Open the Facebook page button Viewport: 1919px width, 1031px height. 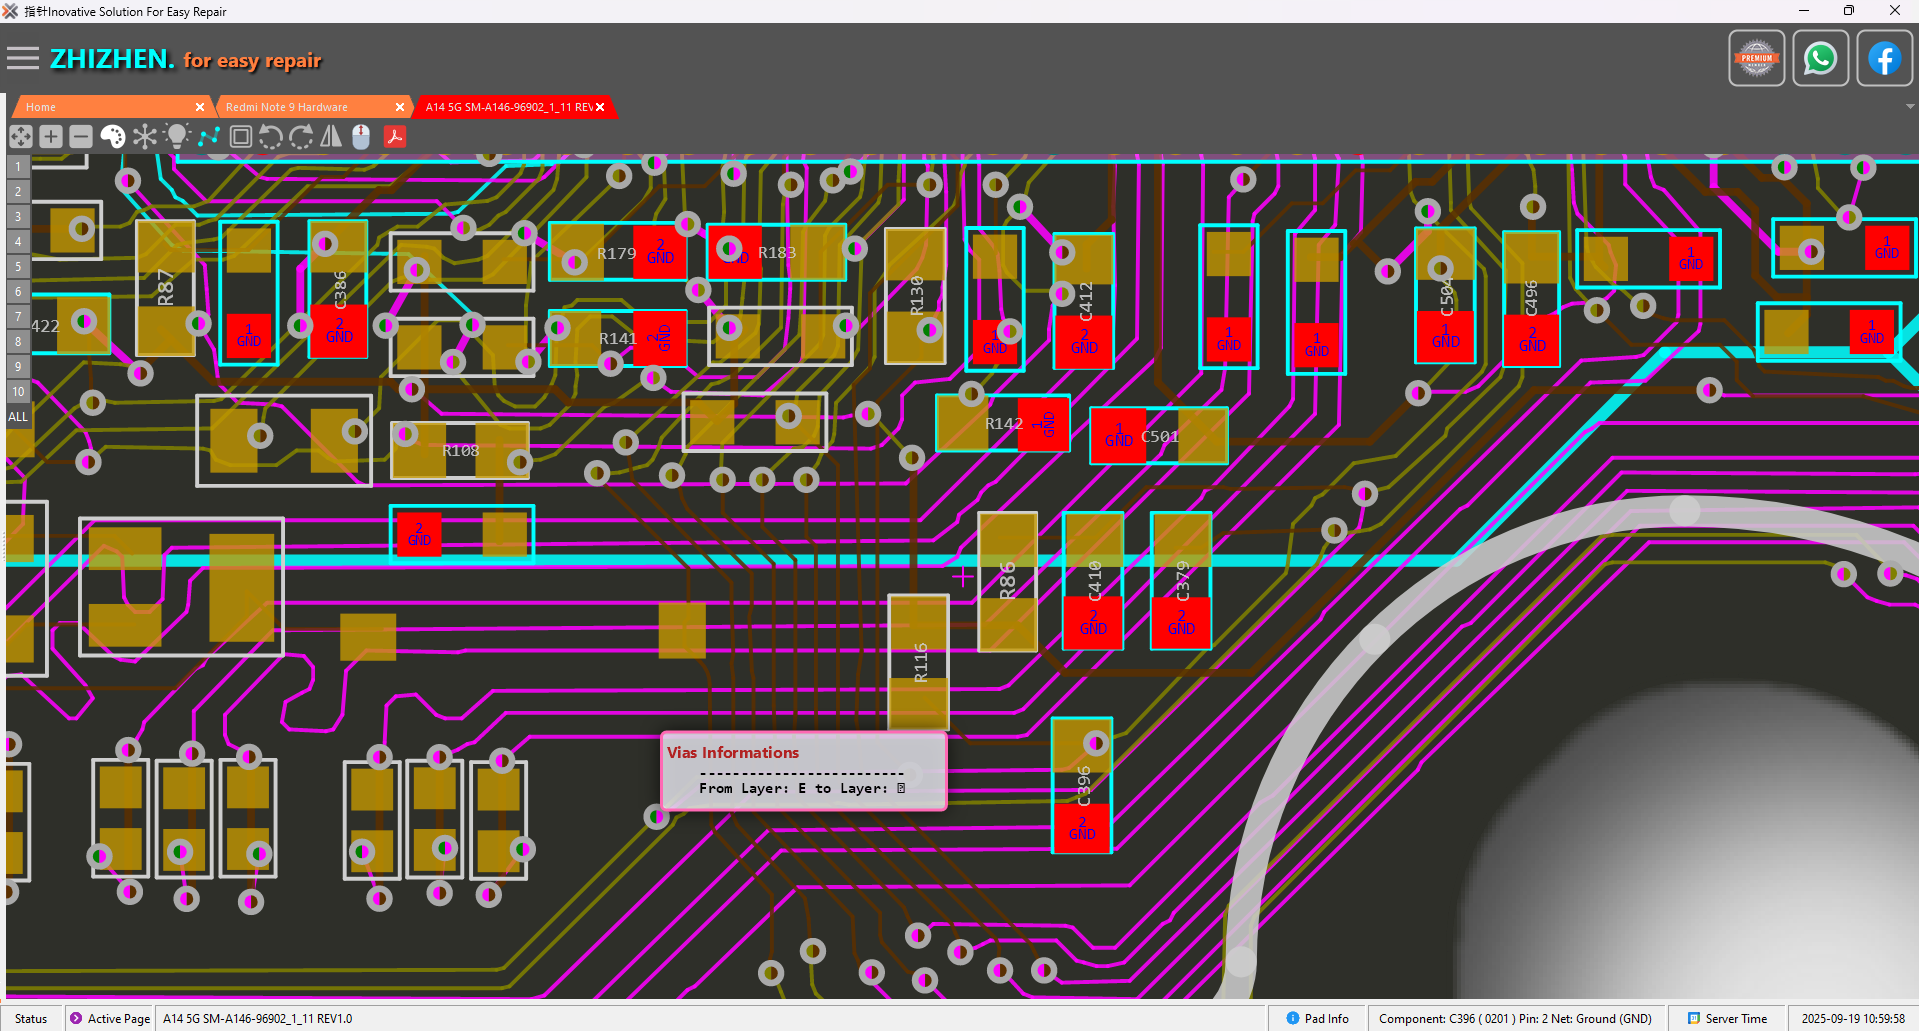coord(1884,59)
